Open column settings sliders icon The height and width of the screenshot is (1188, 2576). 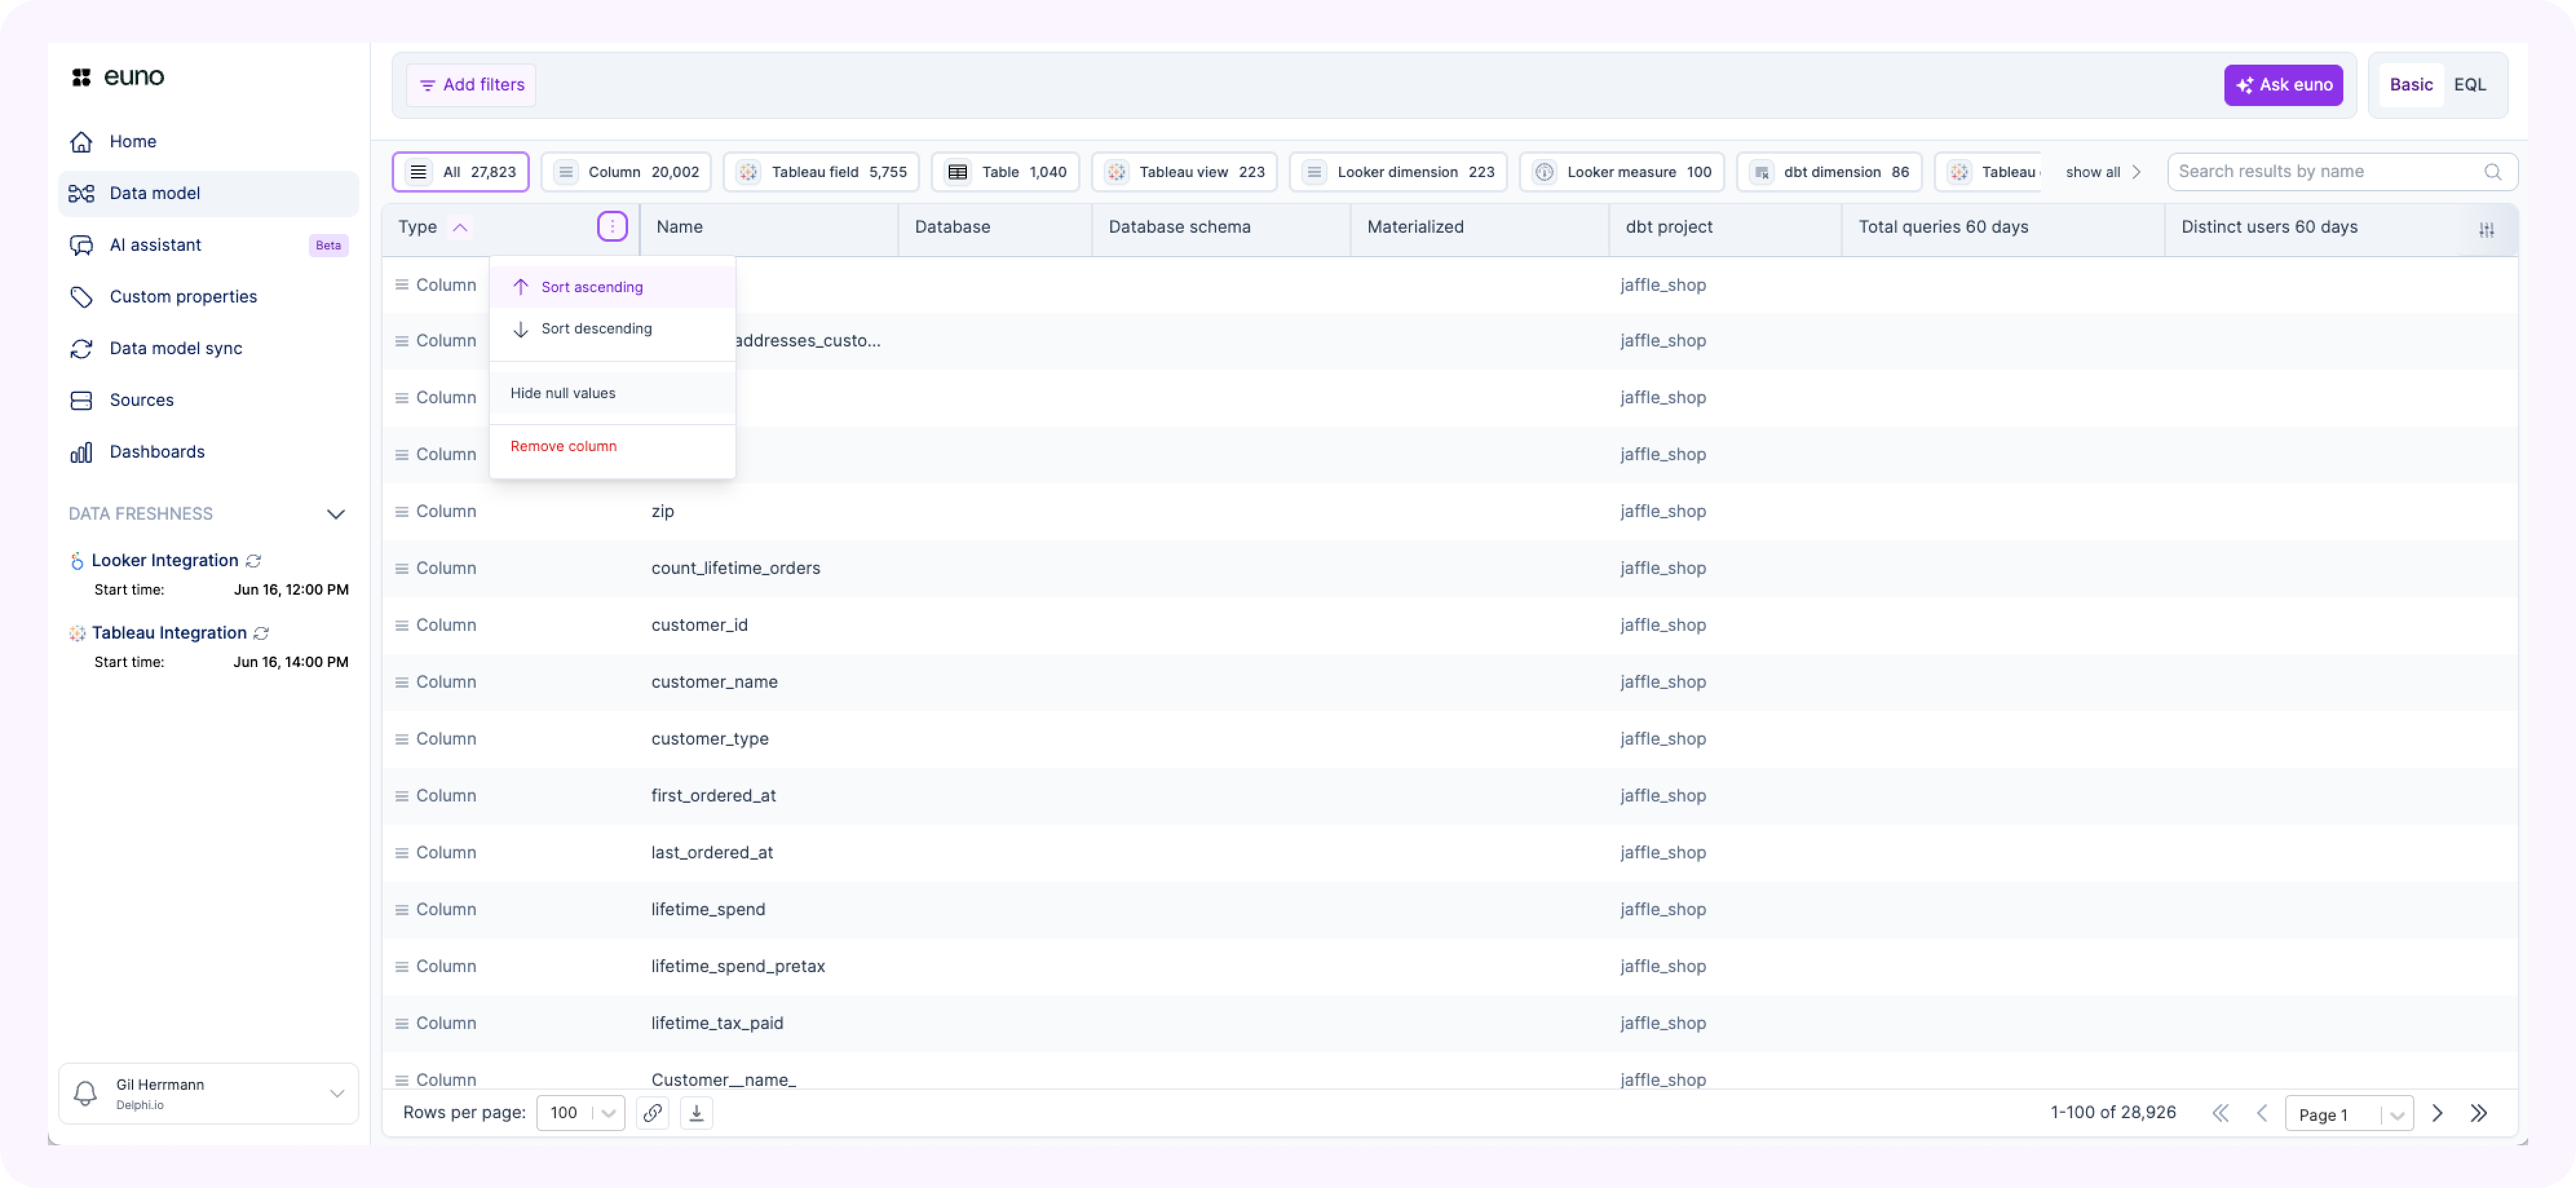pos(2486,229)
